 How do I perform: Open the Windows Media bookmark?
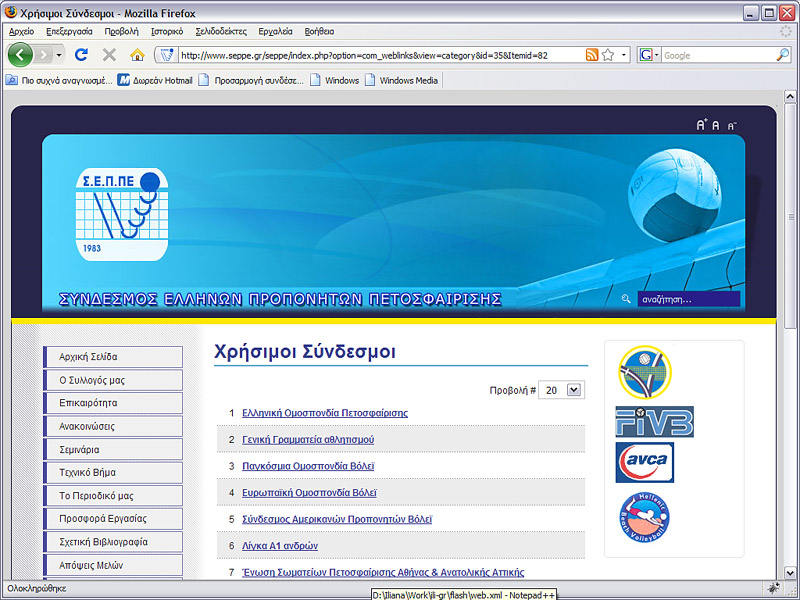[x=402, y=80]
